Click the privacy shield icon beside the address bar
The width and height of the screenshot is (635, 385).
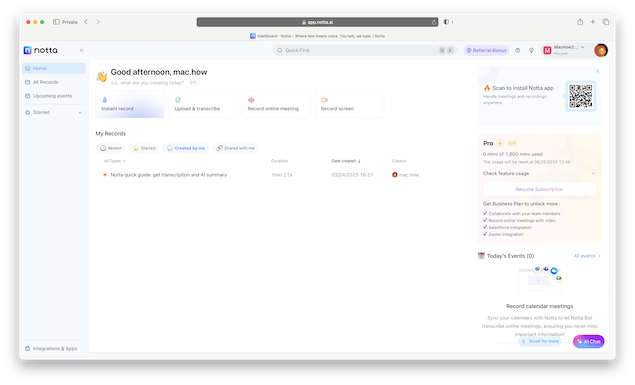[446, 22]
